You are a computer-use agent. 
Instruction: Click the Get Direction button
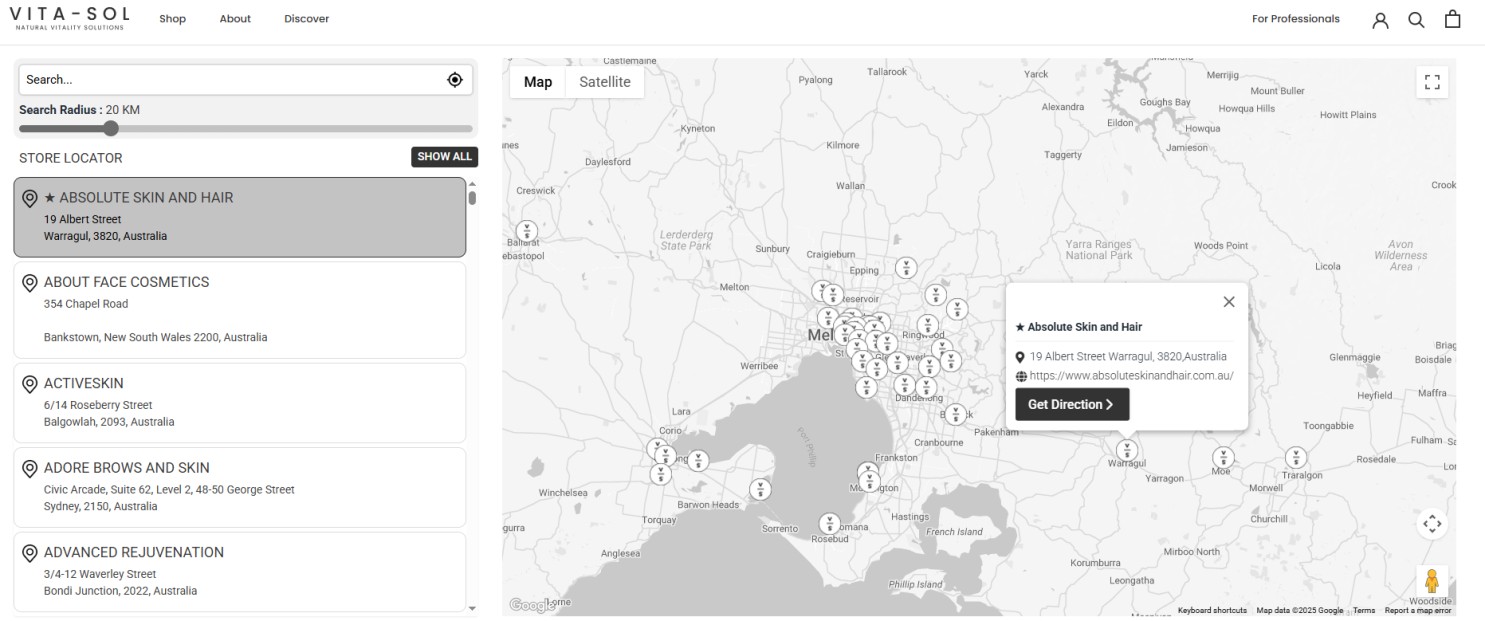(1071, 404)
